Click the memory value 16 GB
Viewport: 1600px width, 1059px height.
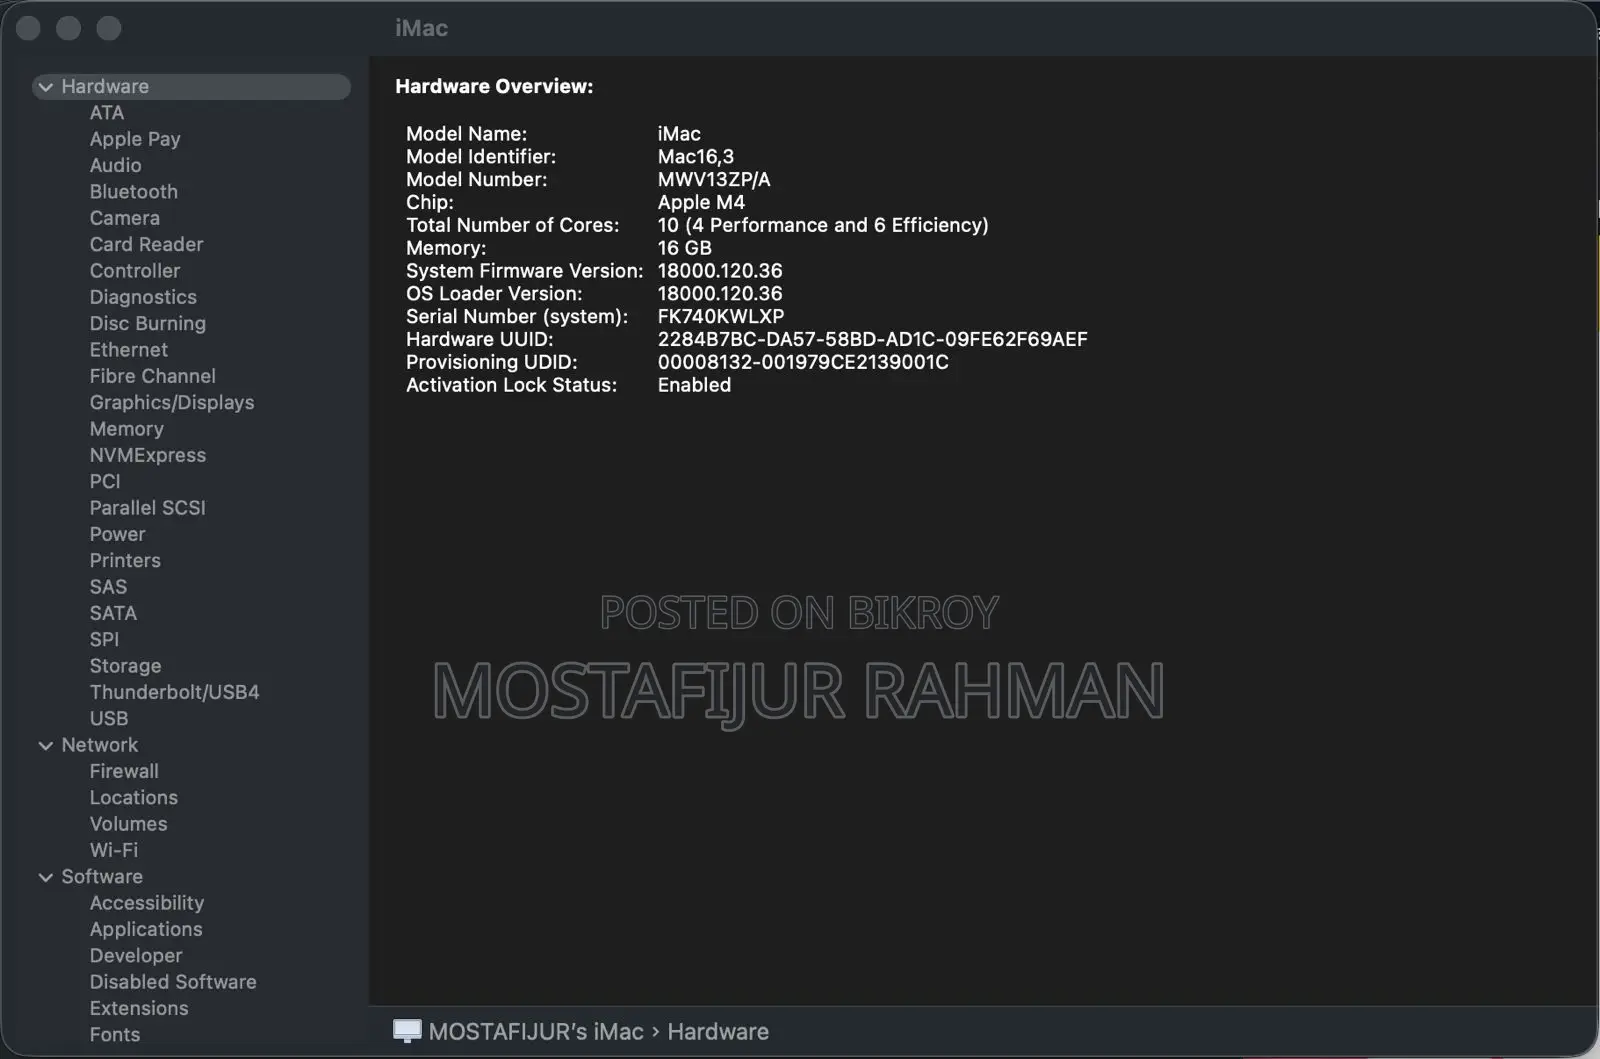click(685, 248)
